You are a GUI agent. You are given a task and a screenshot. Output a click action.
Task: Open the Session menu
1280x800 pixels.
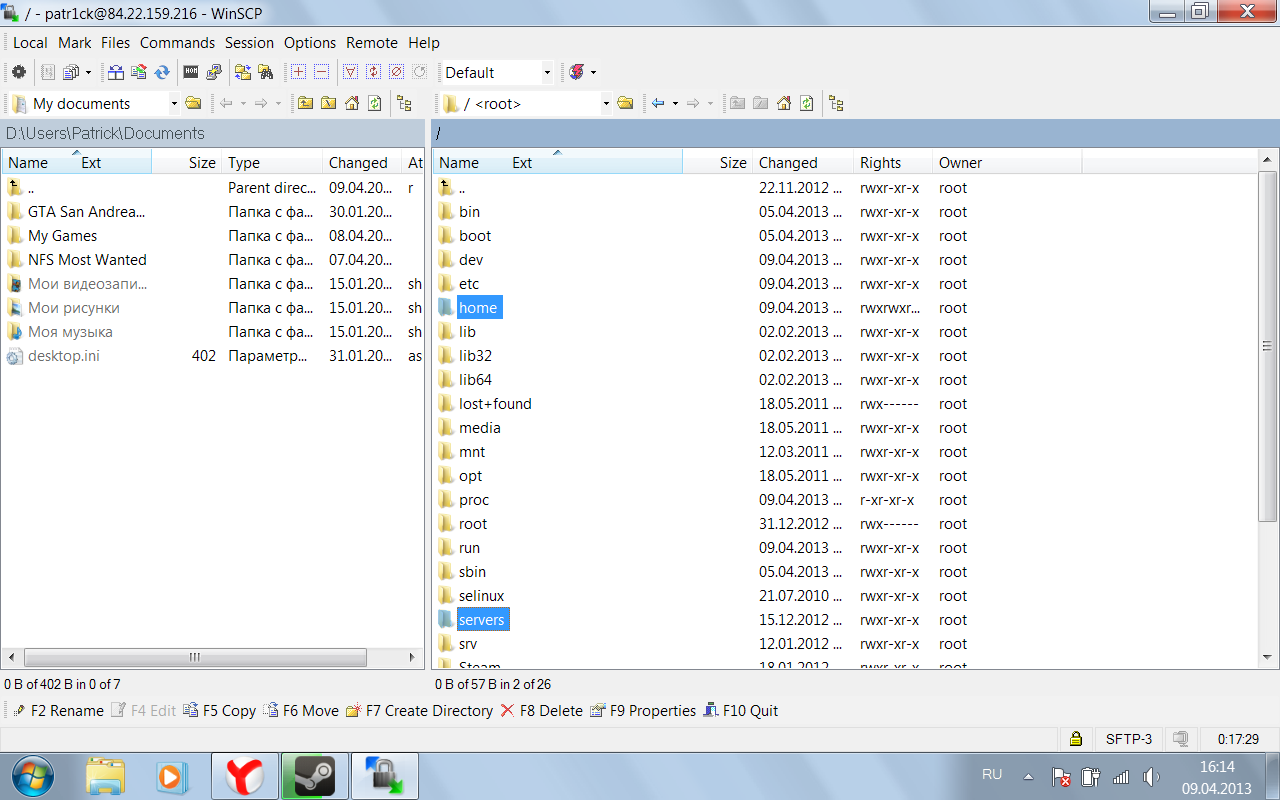(249, 43)
